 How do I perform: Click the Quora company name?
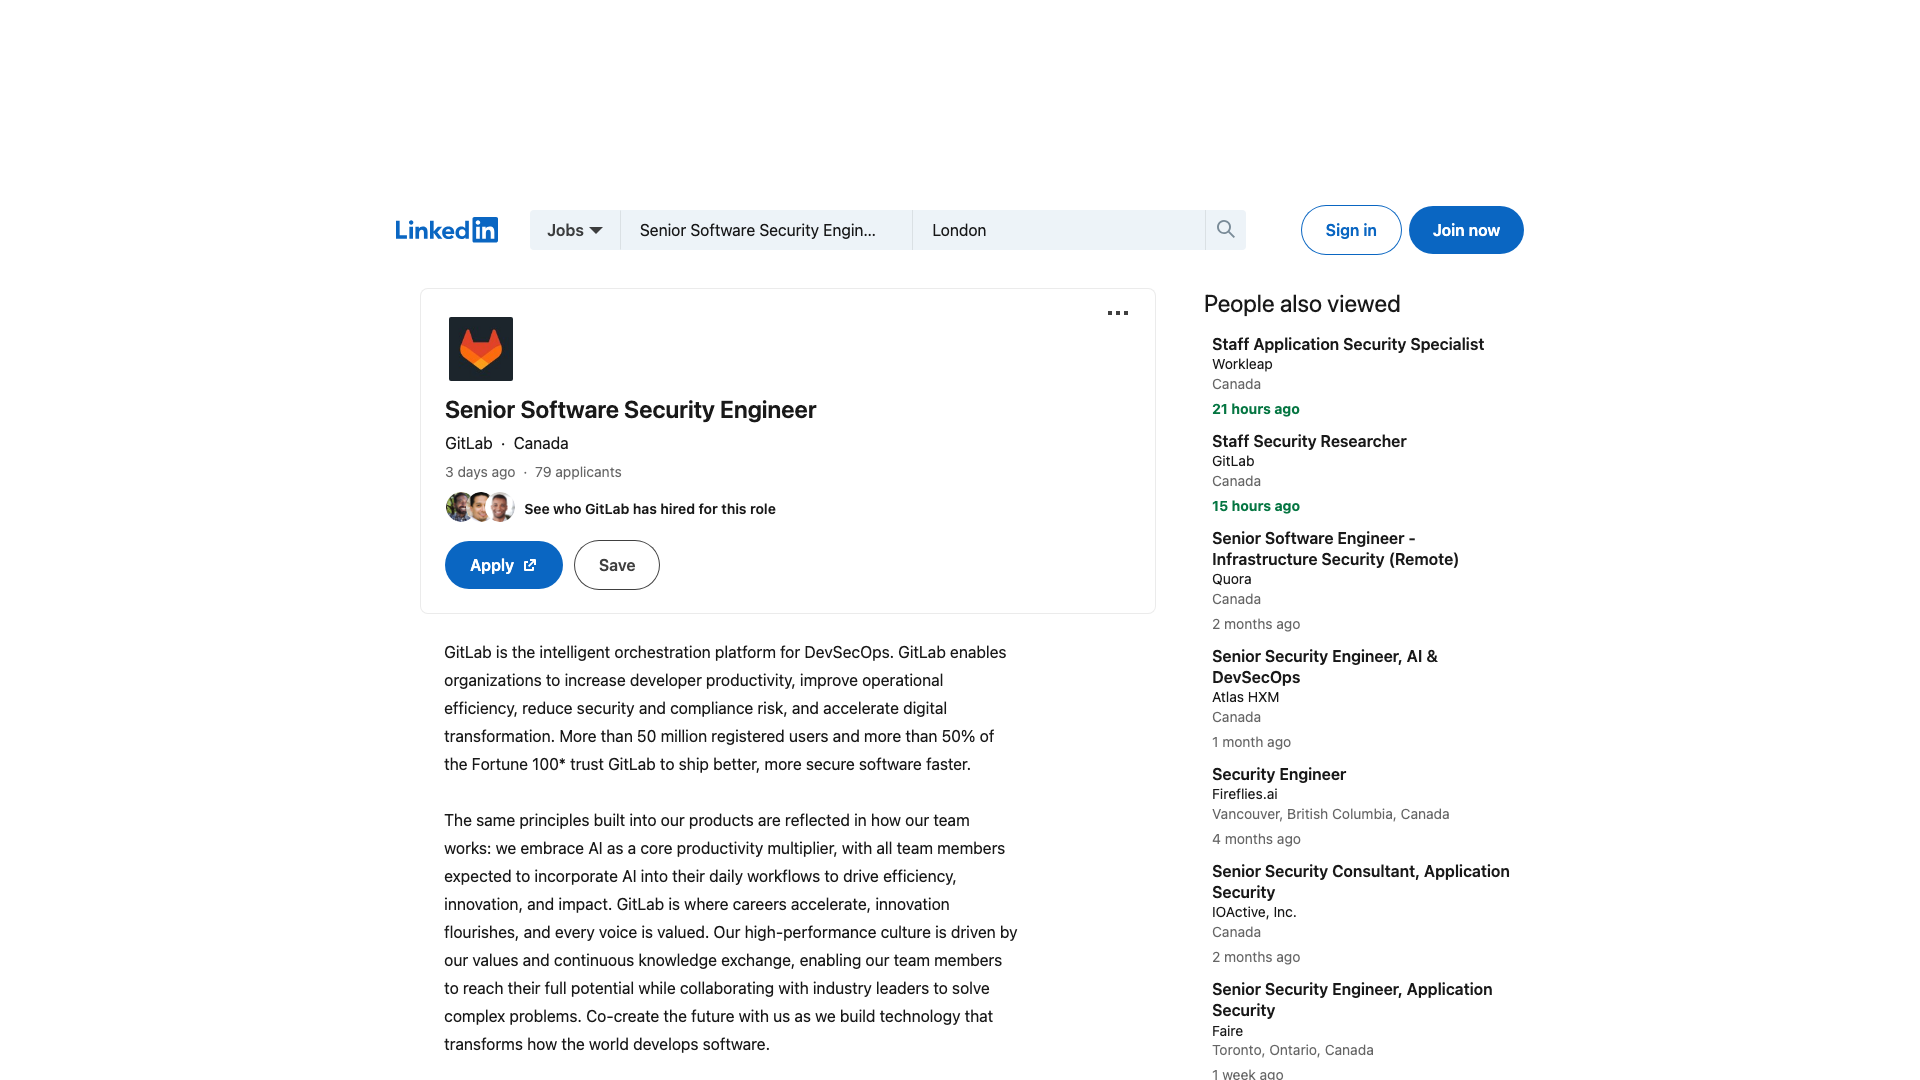(1232, 579)
